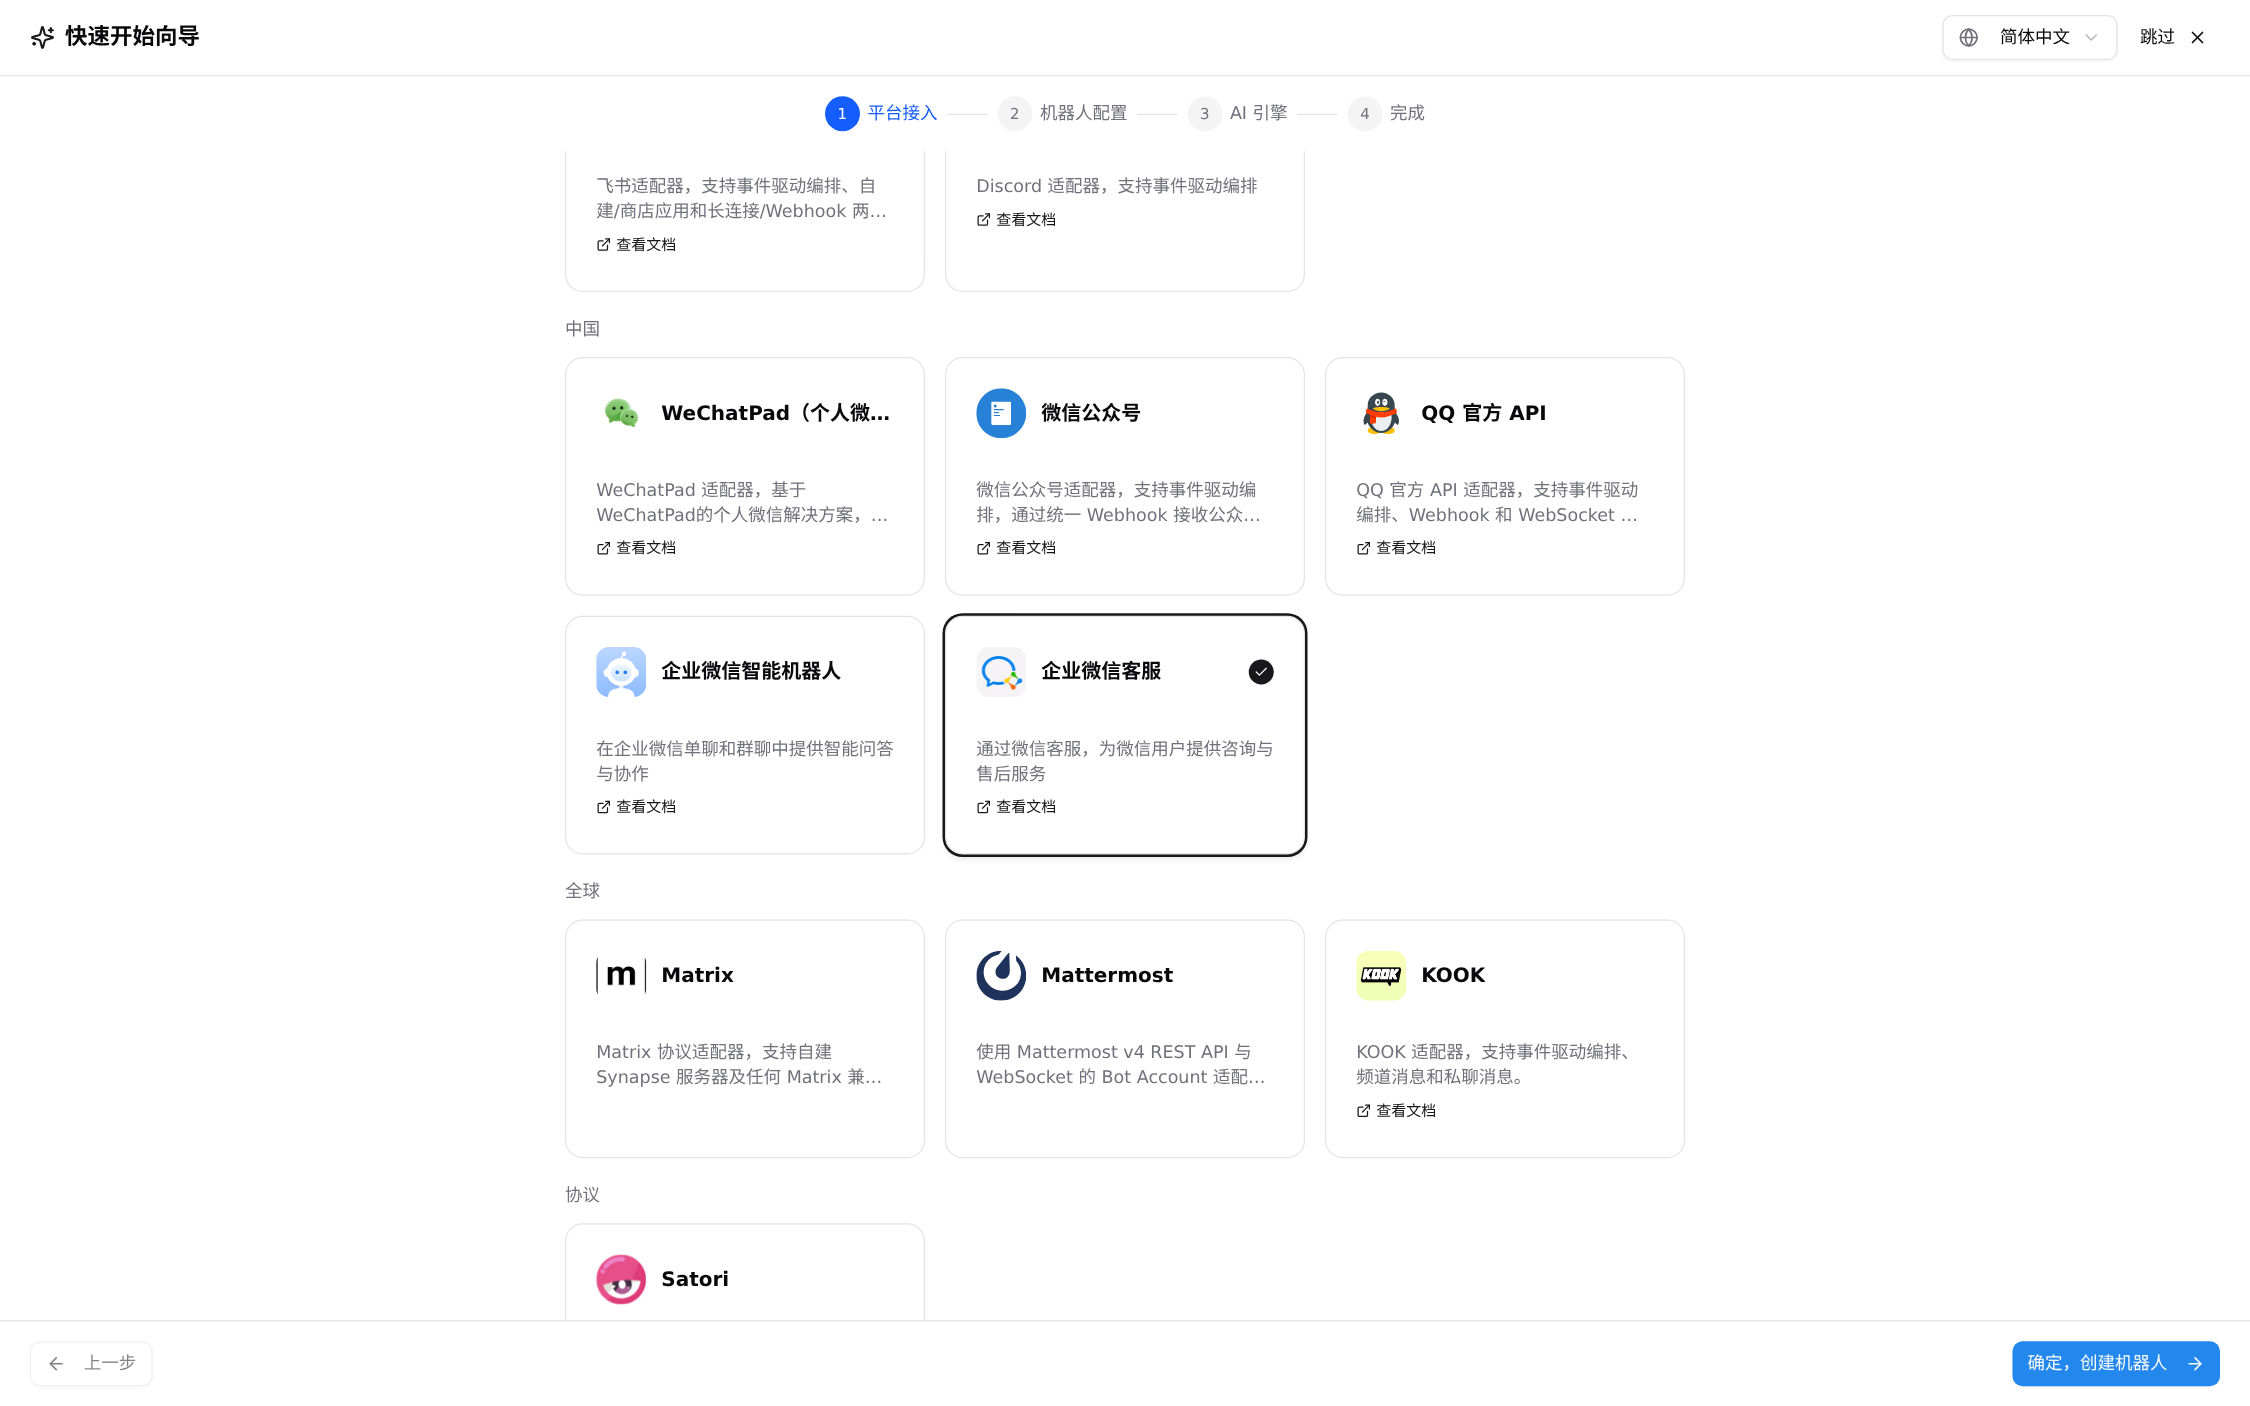
Task: Open 查看文档 link in 微信公众号 card
Action: pyautogui.click(x=1016, y=548)
